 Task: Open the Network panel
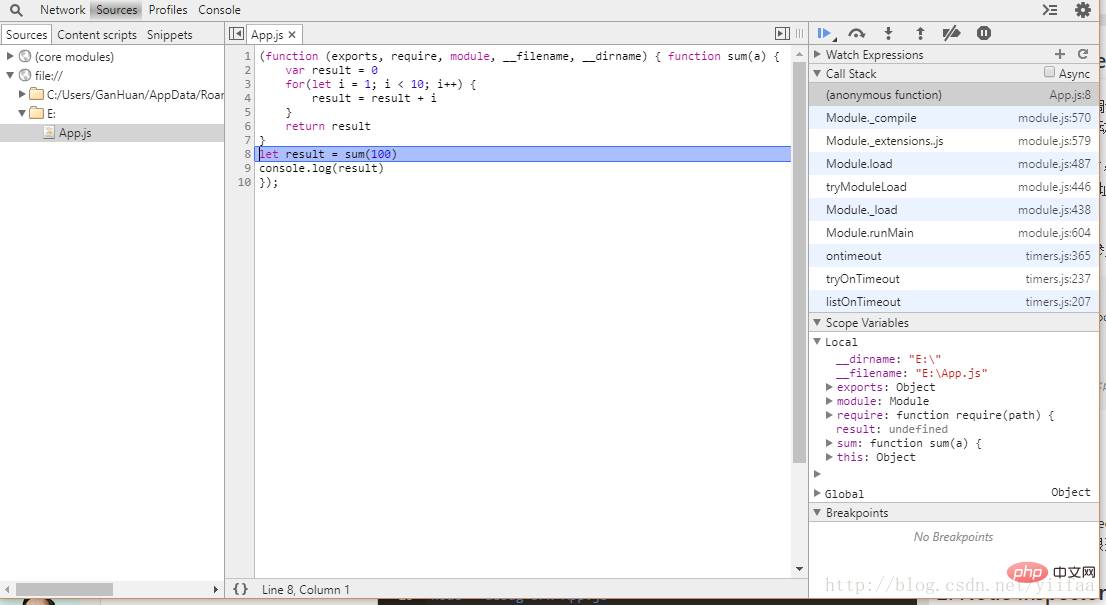(62, 10)
